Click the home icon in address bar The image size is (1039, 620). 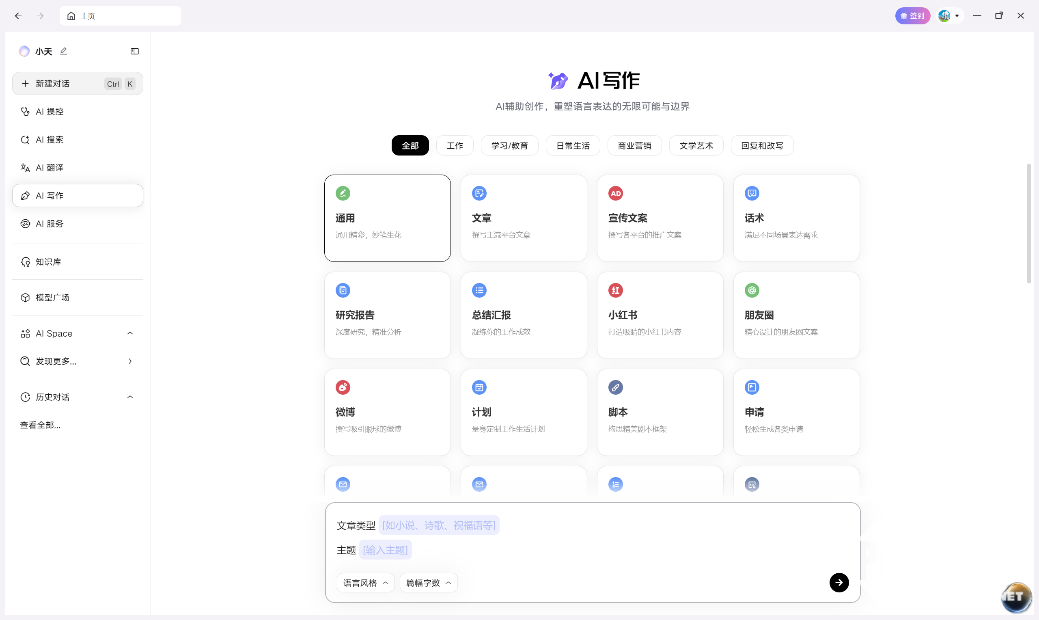[71, 16]
